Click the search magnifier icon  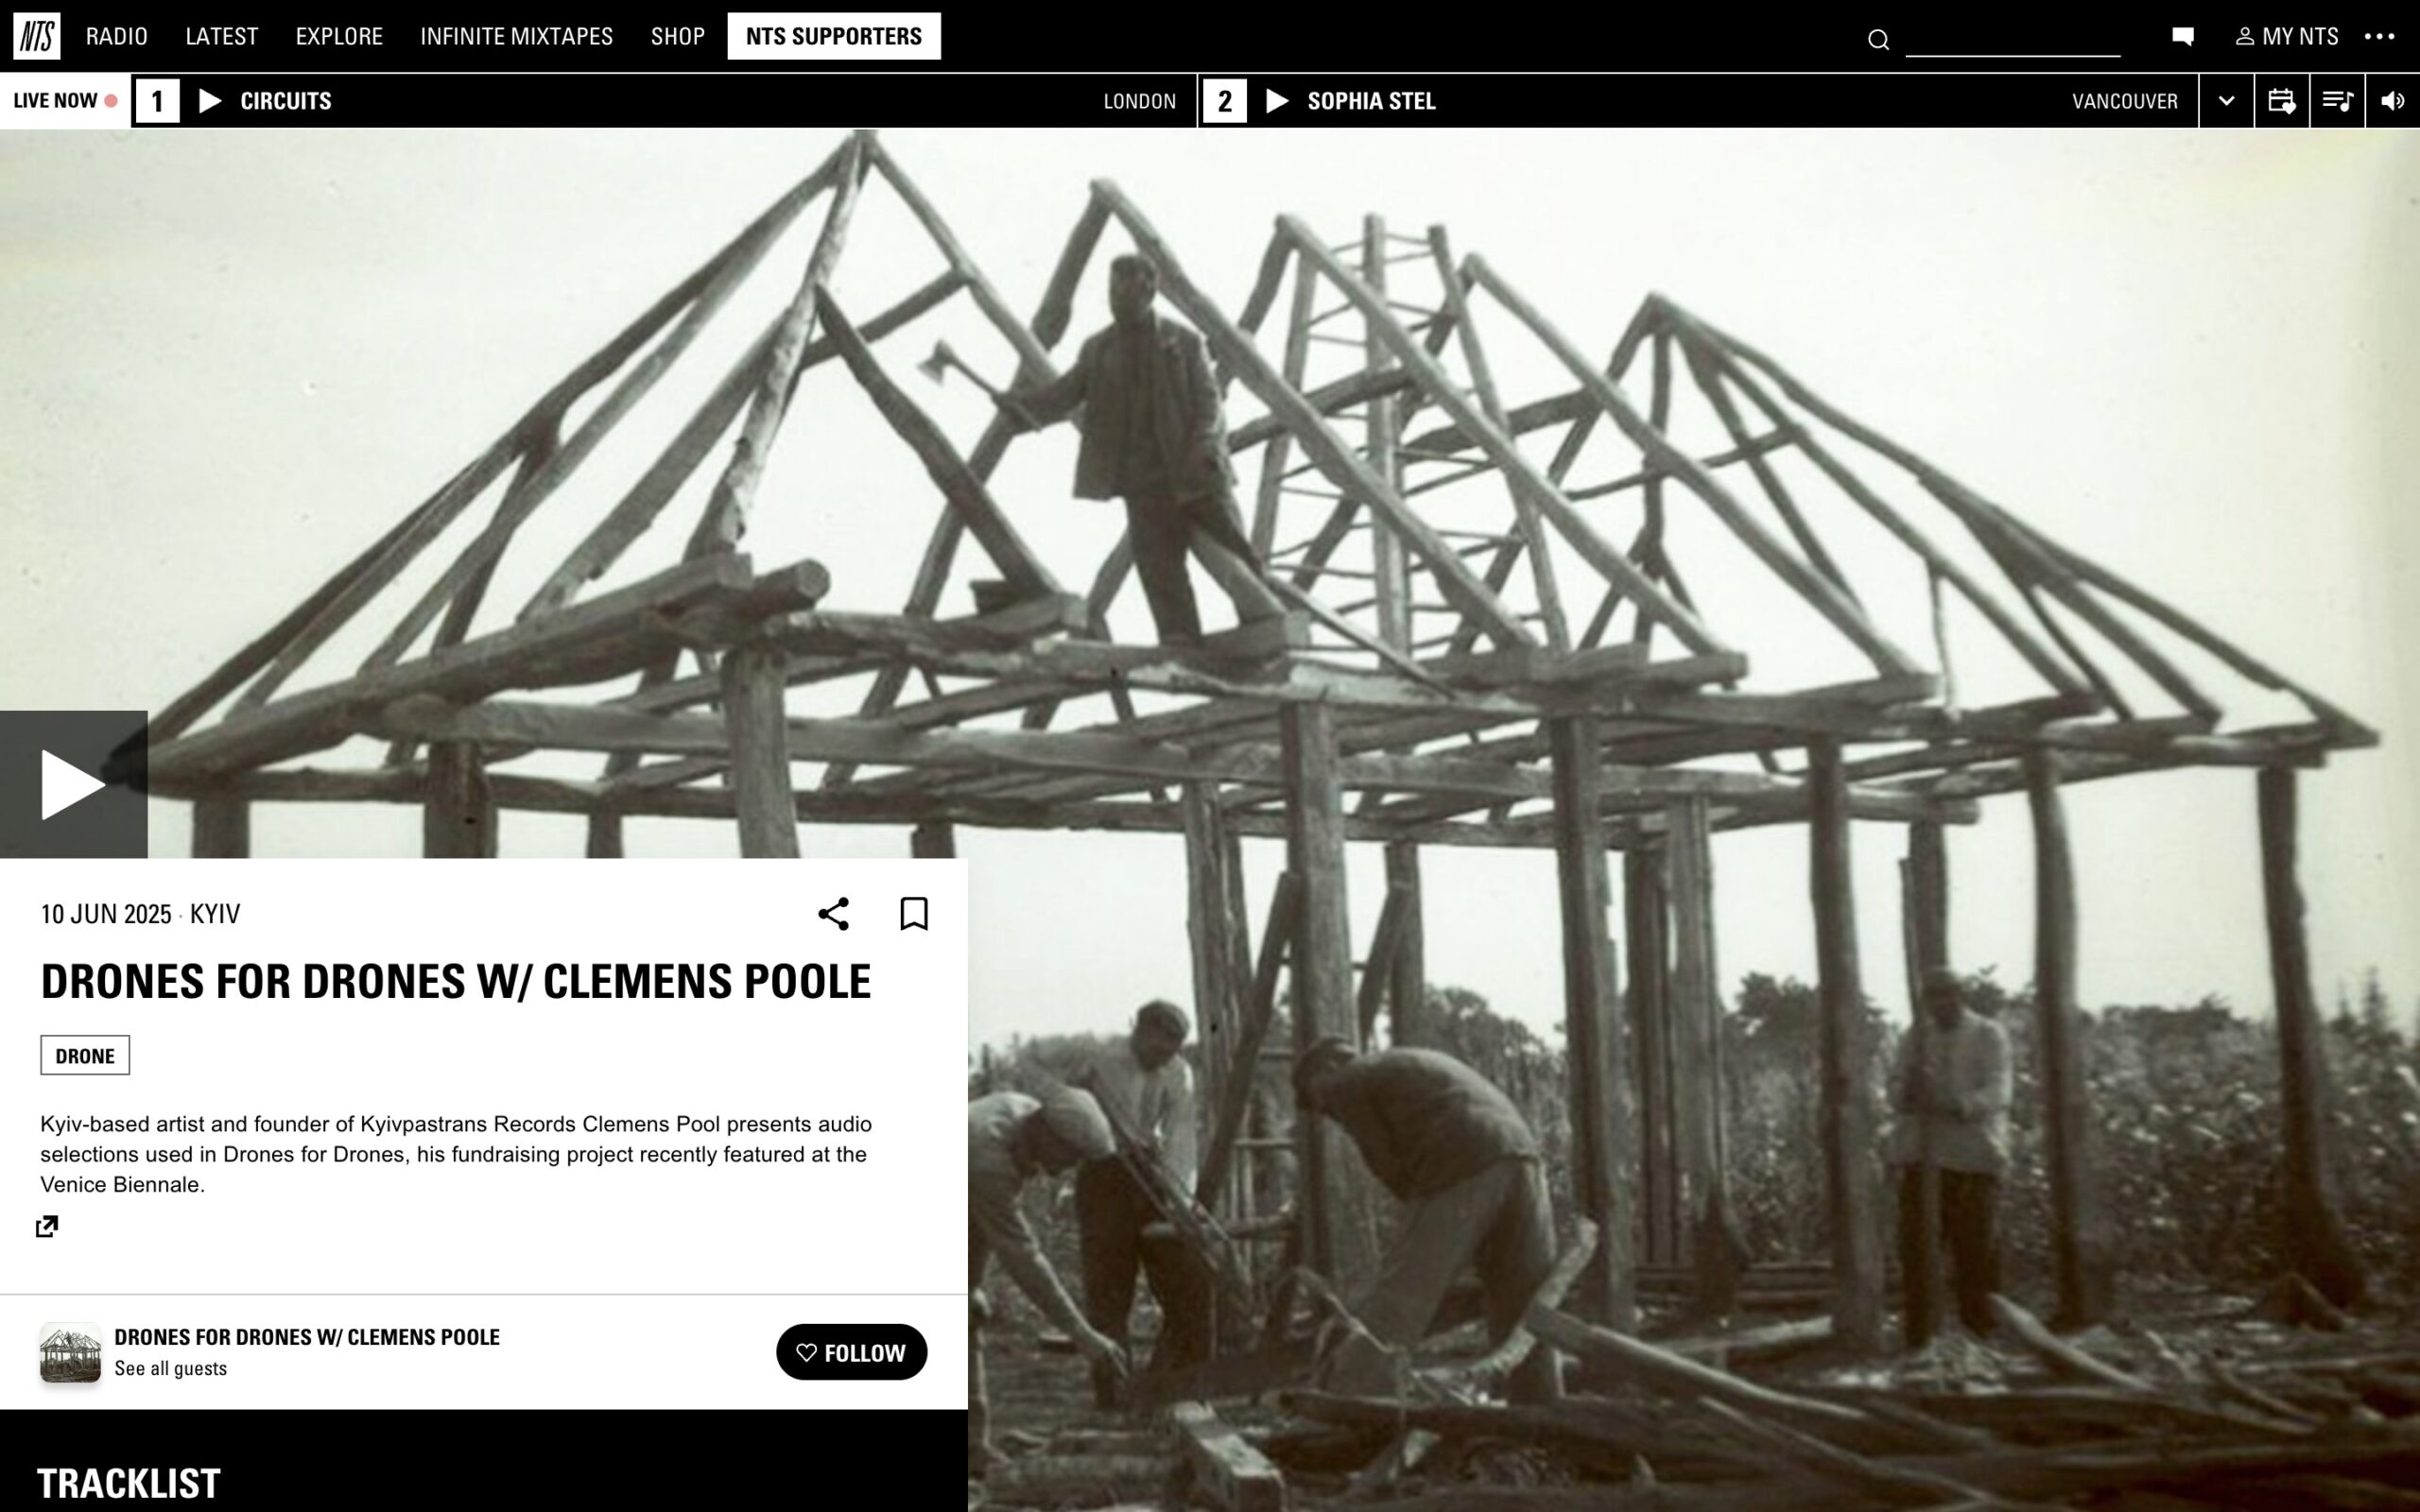(x=1878, y=39)
